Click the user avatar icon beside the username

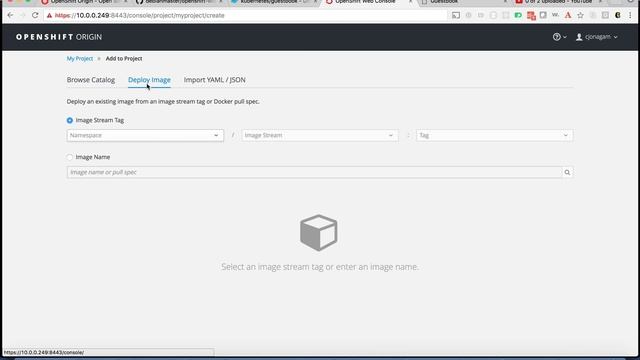[579, 37]
